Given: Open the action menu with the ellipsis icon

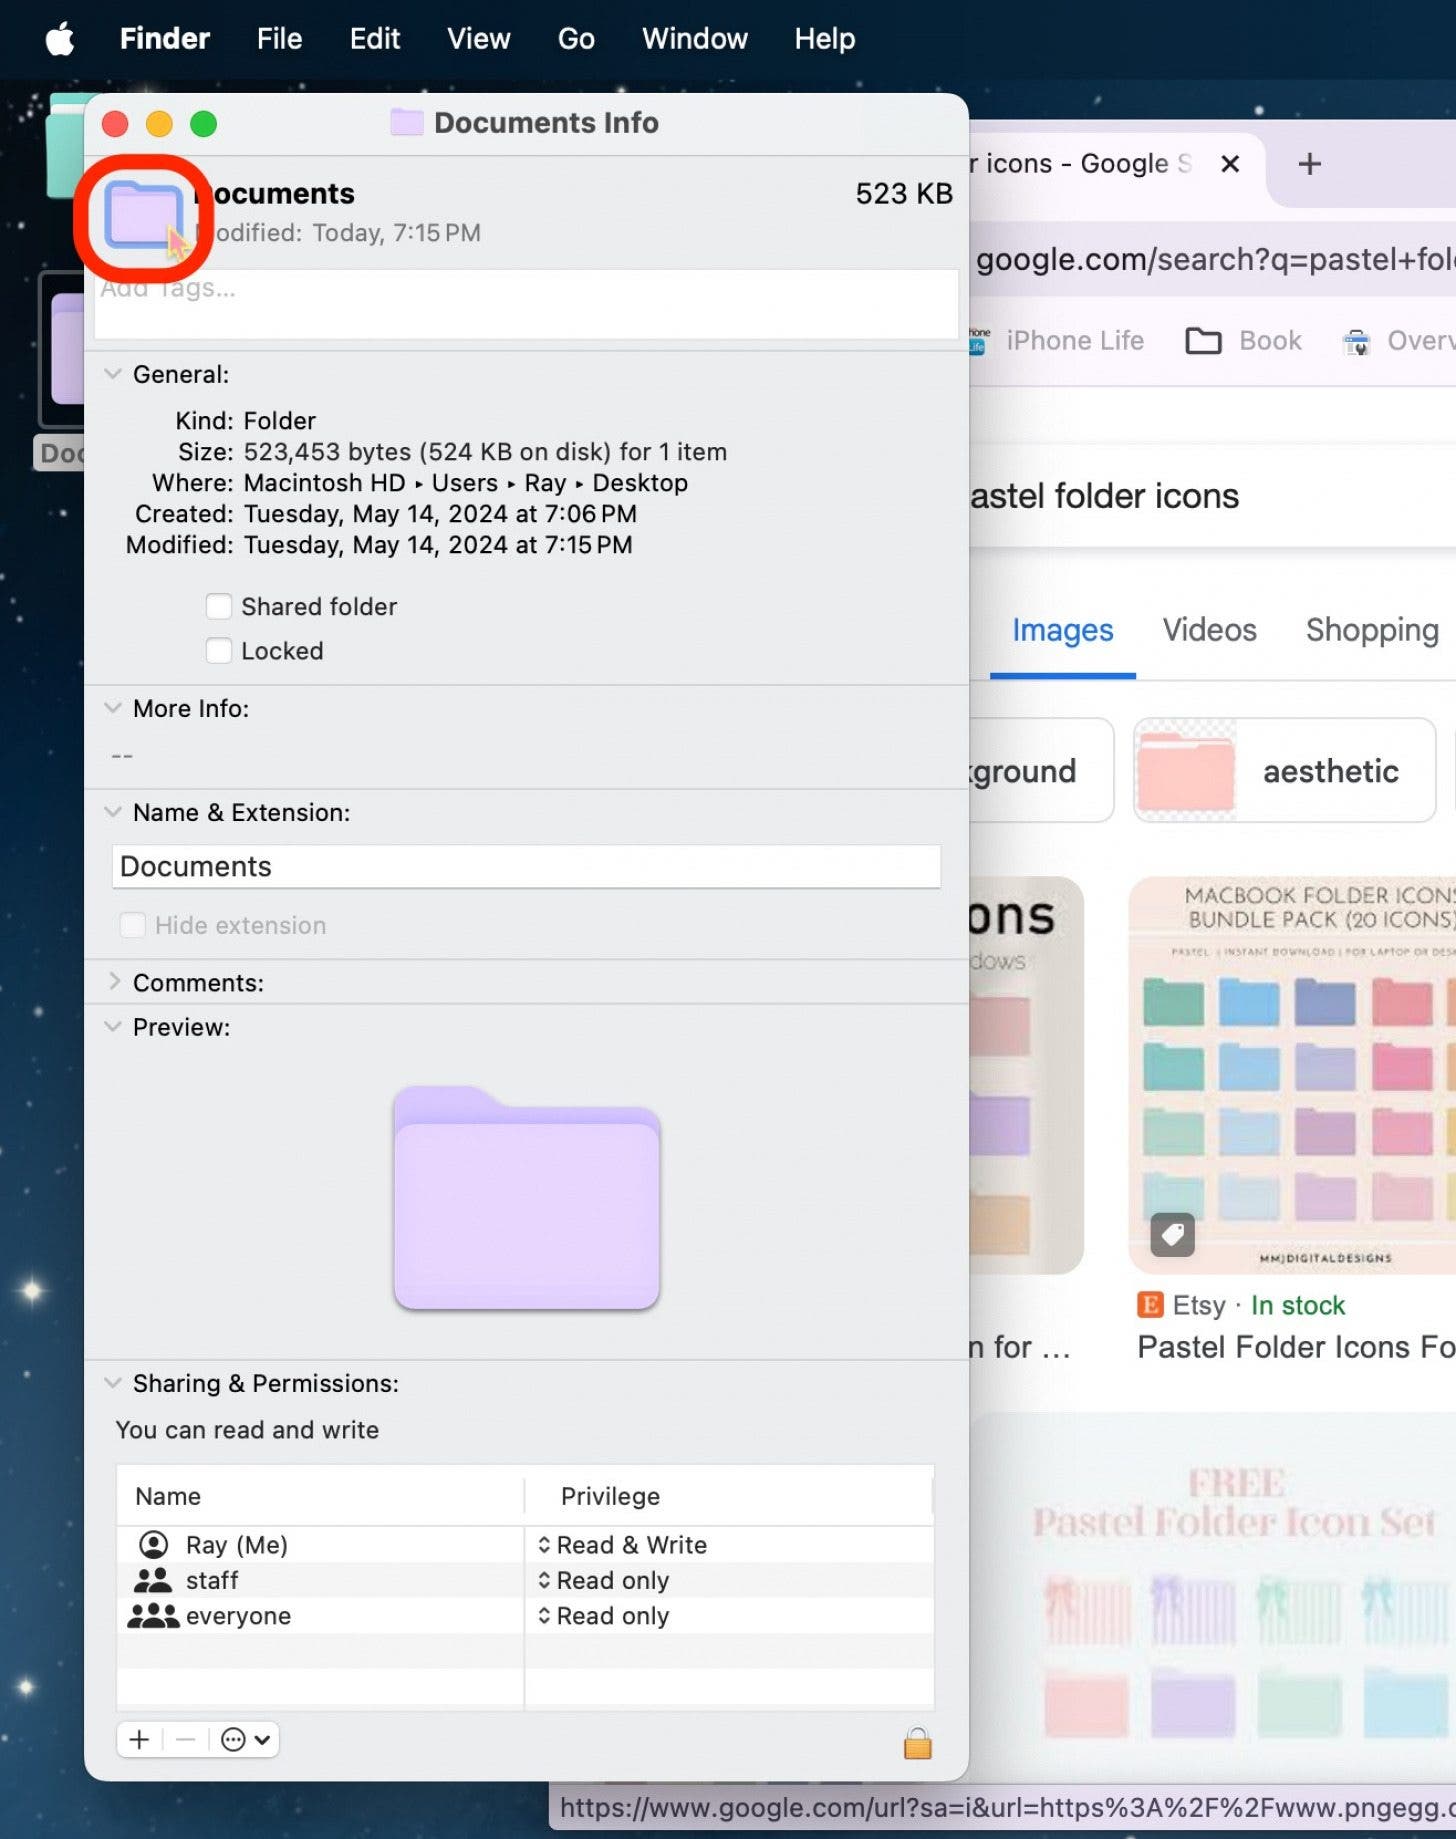Looking at the screenshot, I should point(244,1740).
